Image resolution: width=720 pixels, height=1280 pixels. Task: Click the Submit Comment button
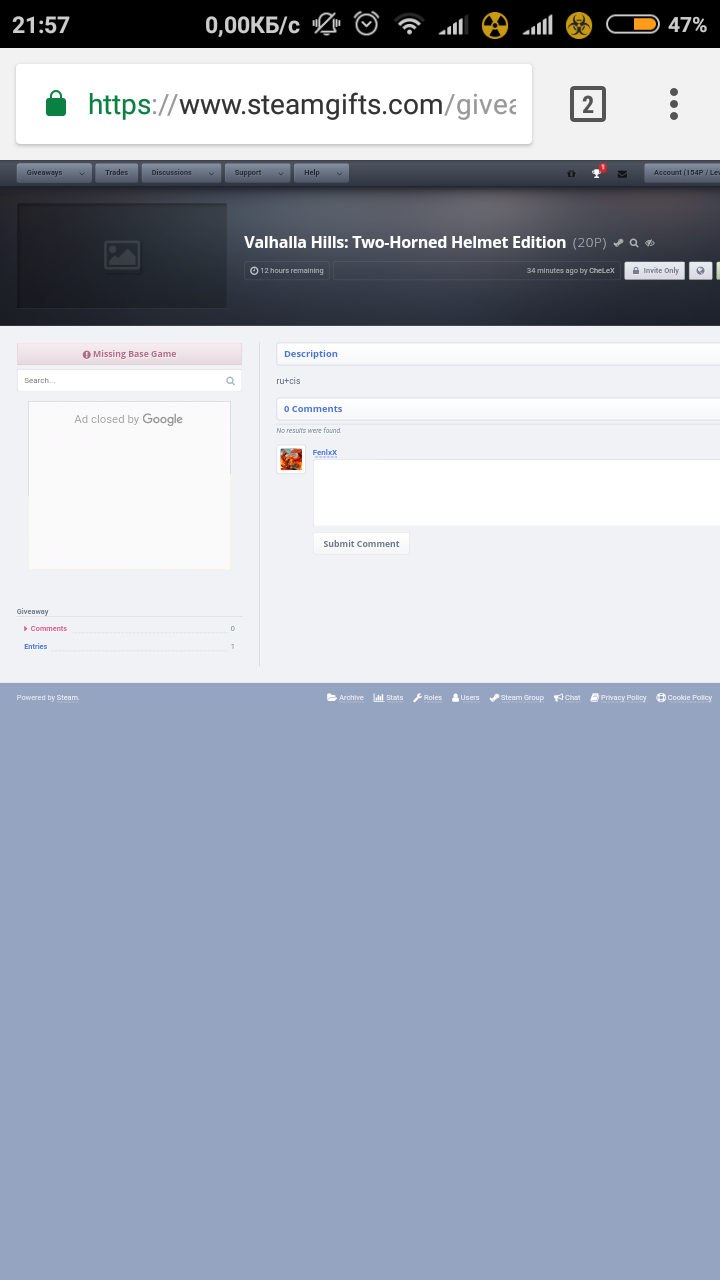tap(361, 544)
